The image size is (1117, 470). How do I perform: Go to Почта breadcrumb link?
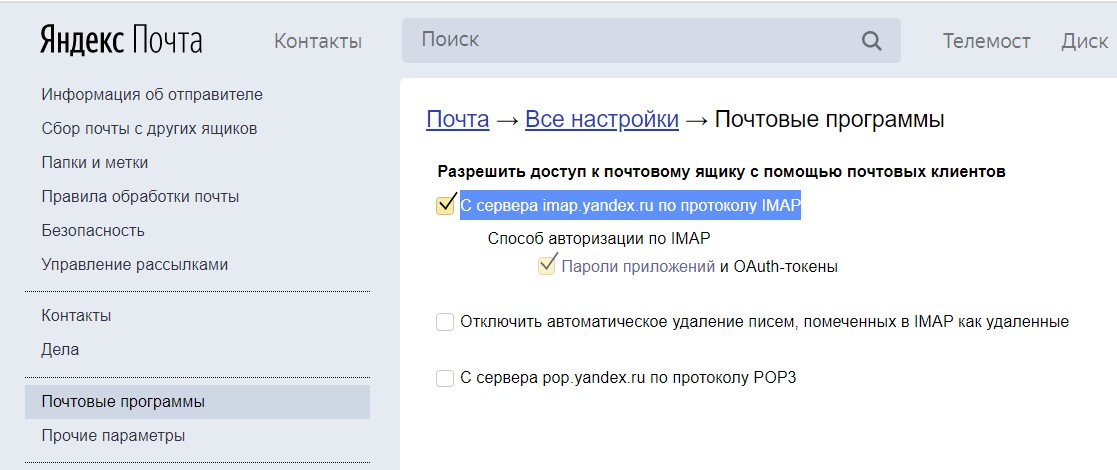[457, 120]
